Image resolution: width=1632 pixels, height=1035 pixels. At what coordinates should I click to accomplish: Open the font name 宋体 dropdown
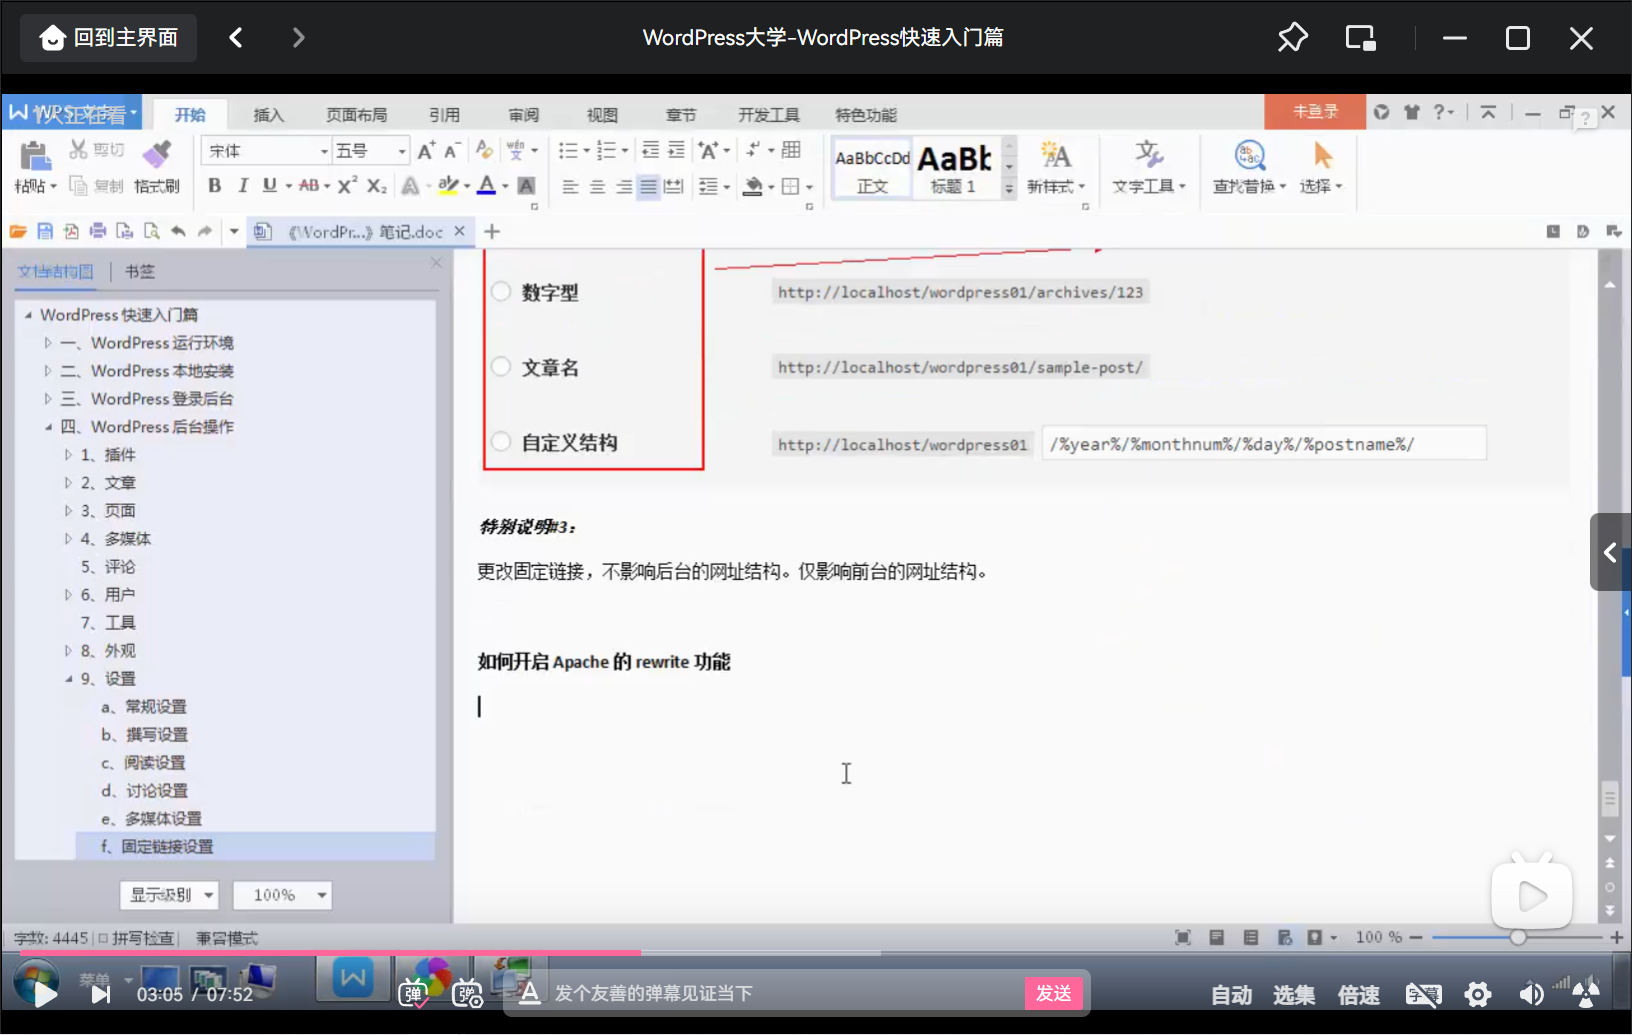click(x=324, y=151)
